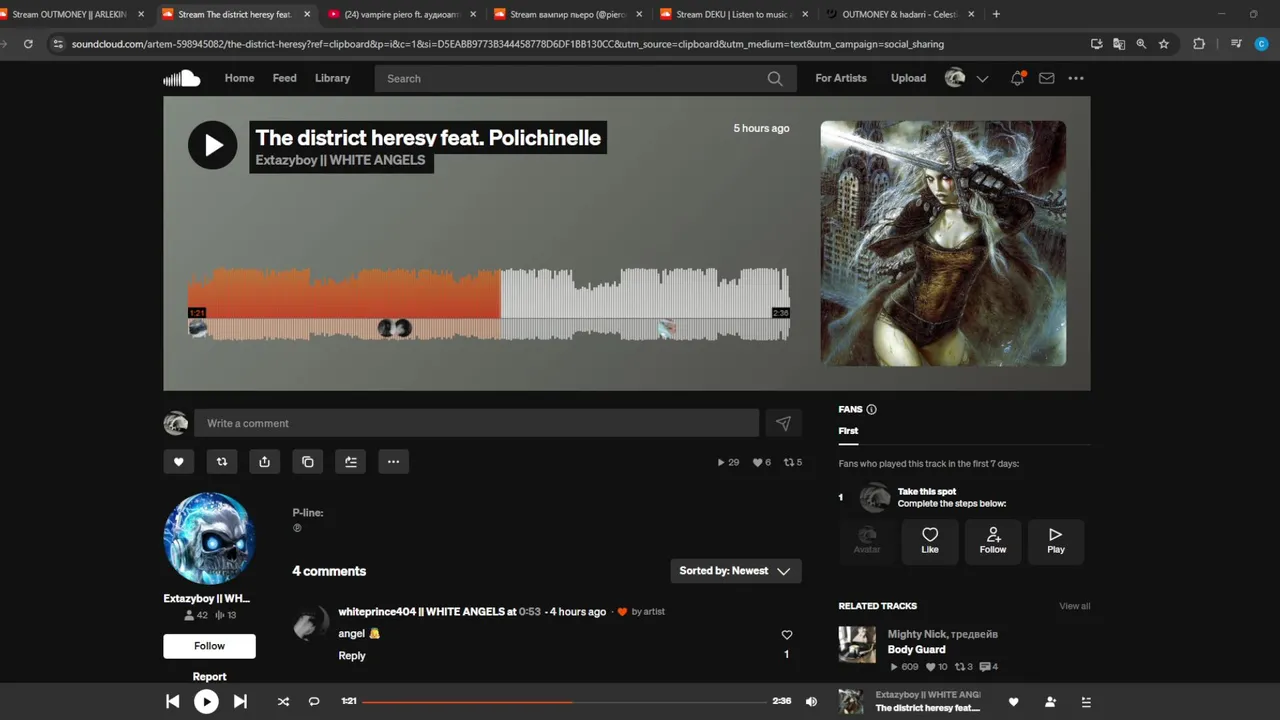The width and height of the screenshot is (1280, 720).
Task: Copy link of the track
Action: (307, 462)
